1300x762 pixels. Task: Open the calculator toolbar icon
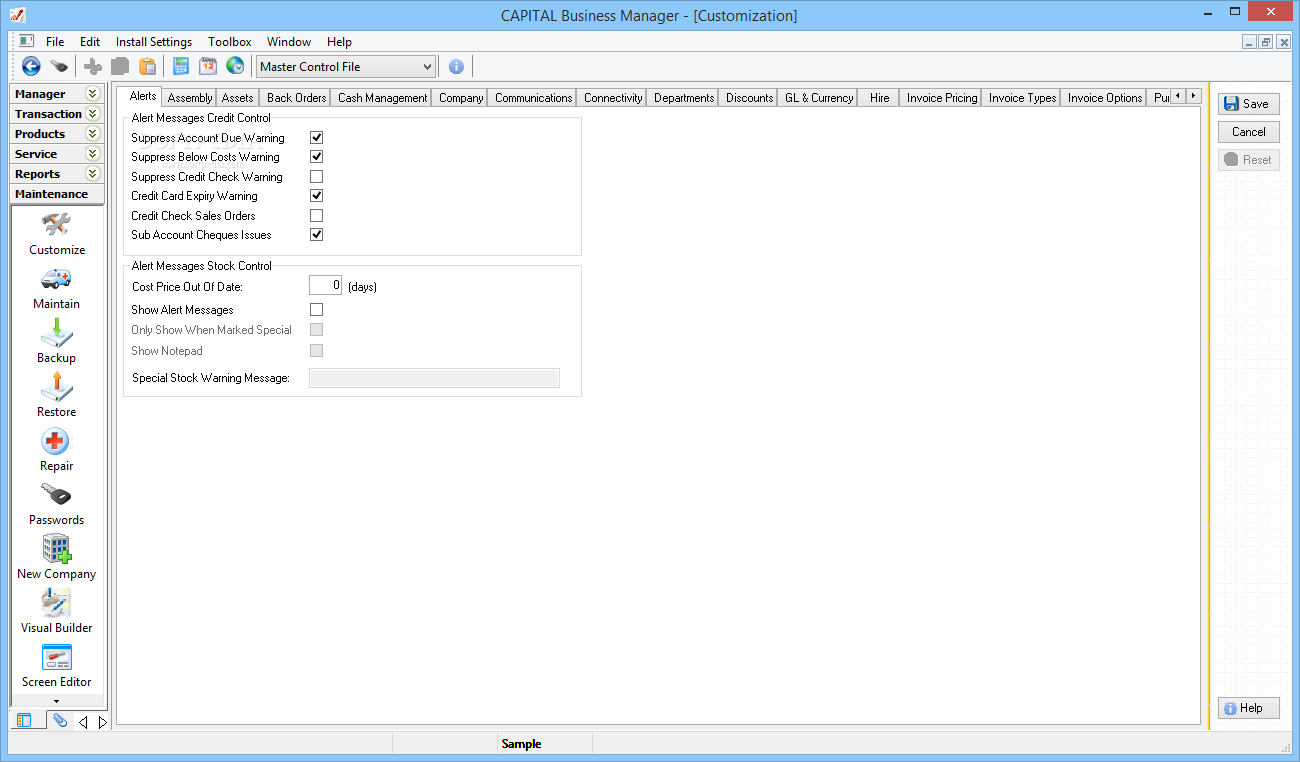[181, 66]
